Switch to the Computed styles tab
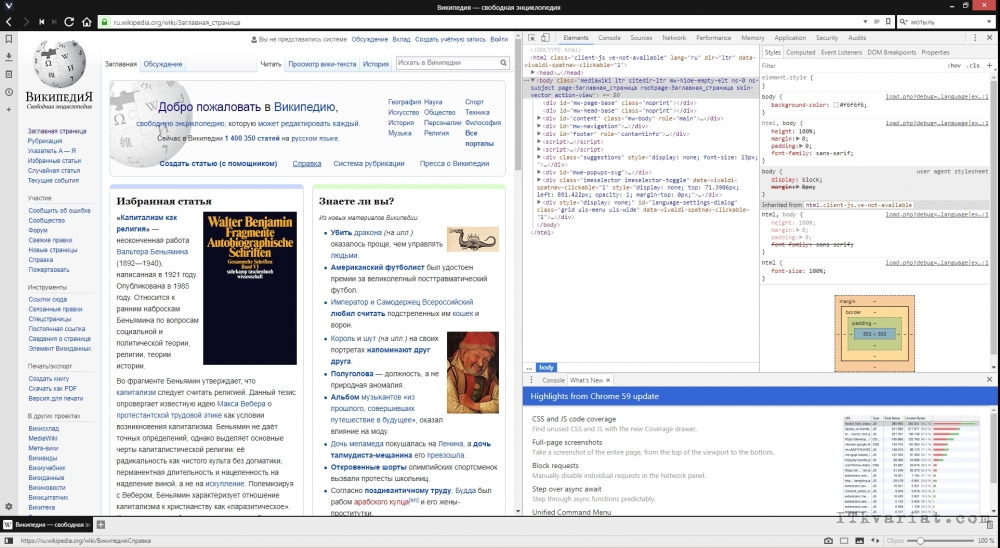 pyautogui.click(x=800, y=52)
